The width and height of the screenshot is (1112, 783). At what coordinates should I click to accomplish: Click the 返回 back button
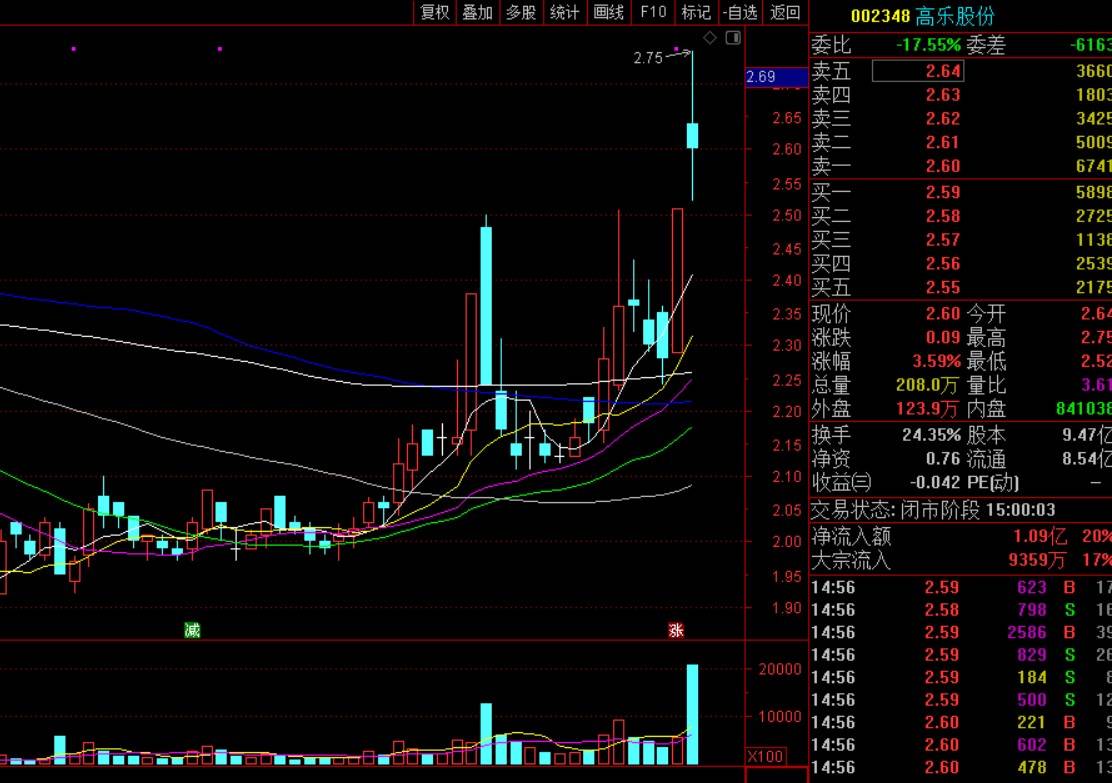pyautogui.click(x=785, y=12)
